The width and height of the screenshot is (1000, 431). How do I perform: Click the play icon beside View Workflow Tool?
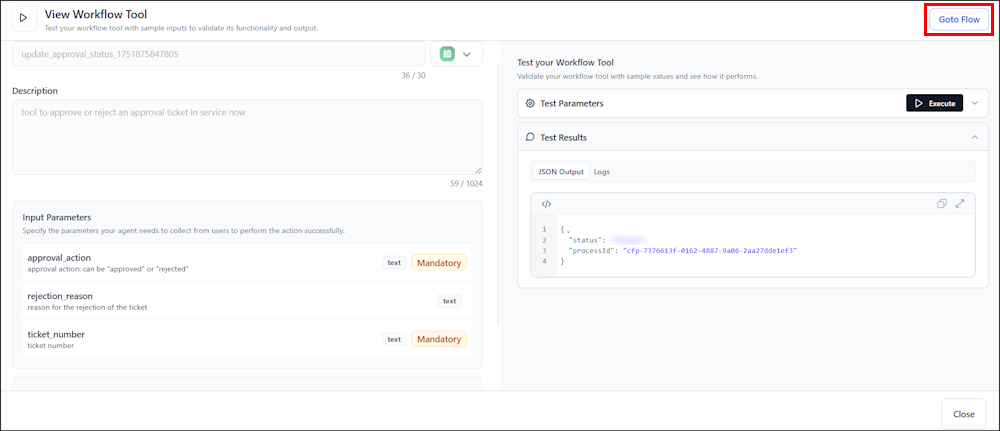point(22,18)
